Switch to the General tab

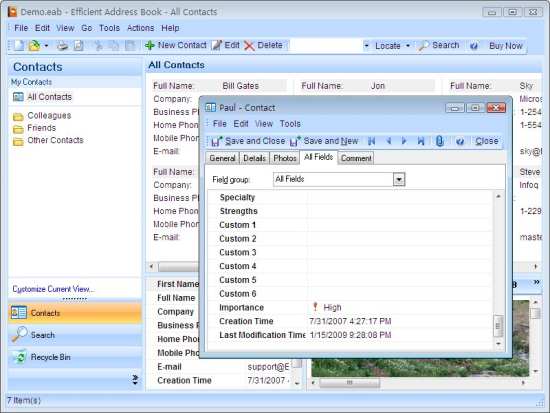tap(222, 158)
